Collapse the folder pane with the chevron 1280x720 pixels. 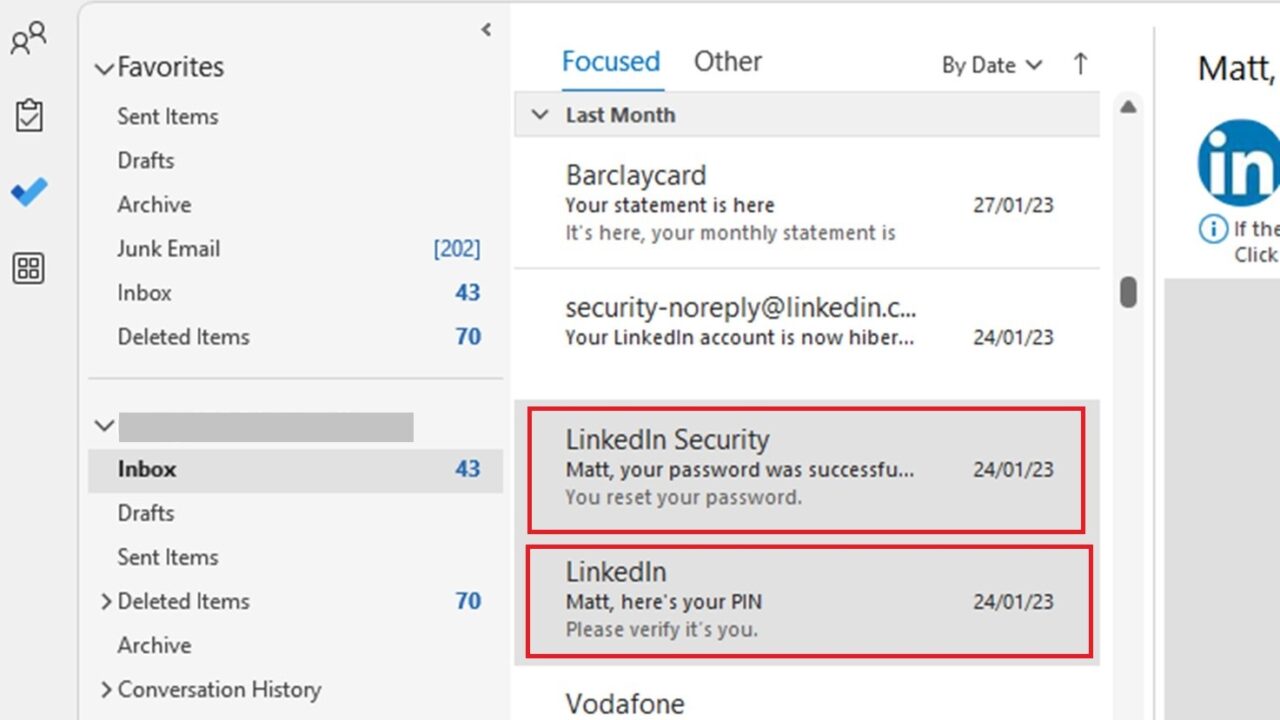coord(486,30)
